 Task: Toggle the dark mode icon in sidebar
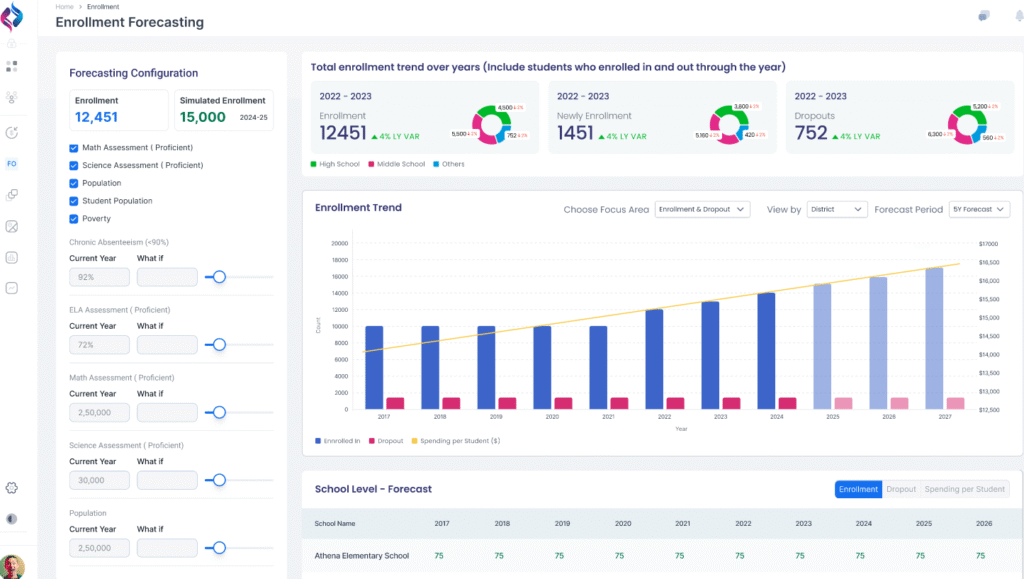pos(12,519)
